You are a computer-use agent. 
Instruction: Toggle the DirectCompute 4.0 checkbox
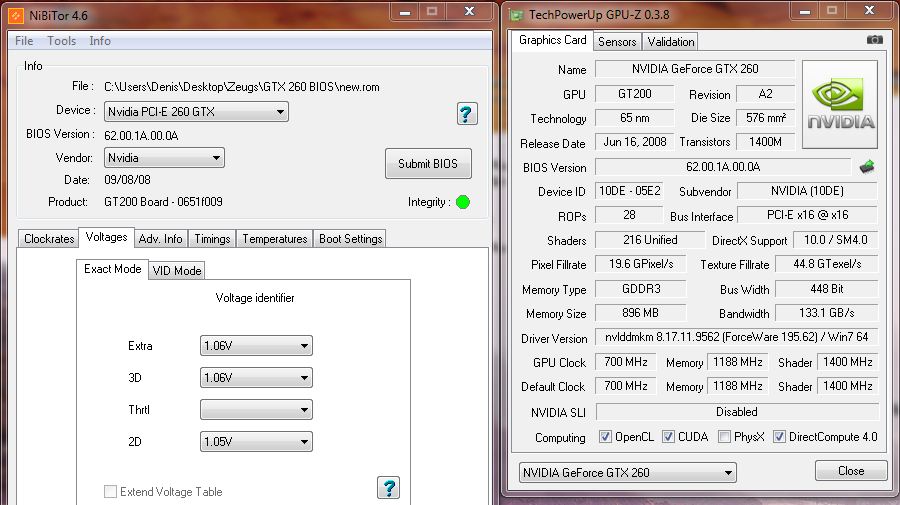pyautogui.click(x=779, y=437)
